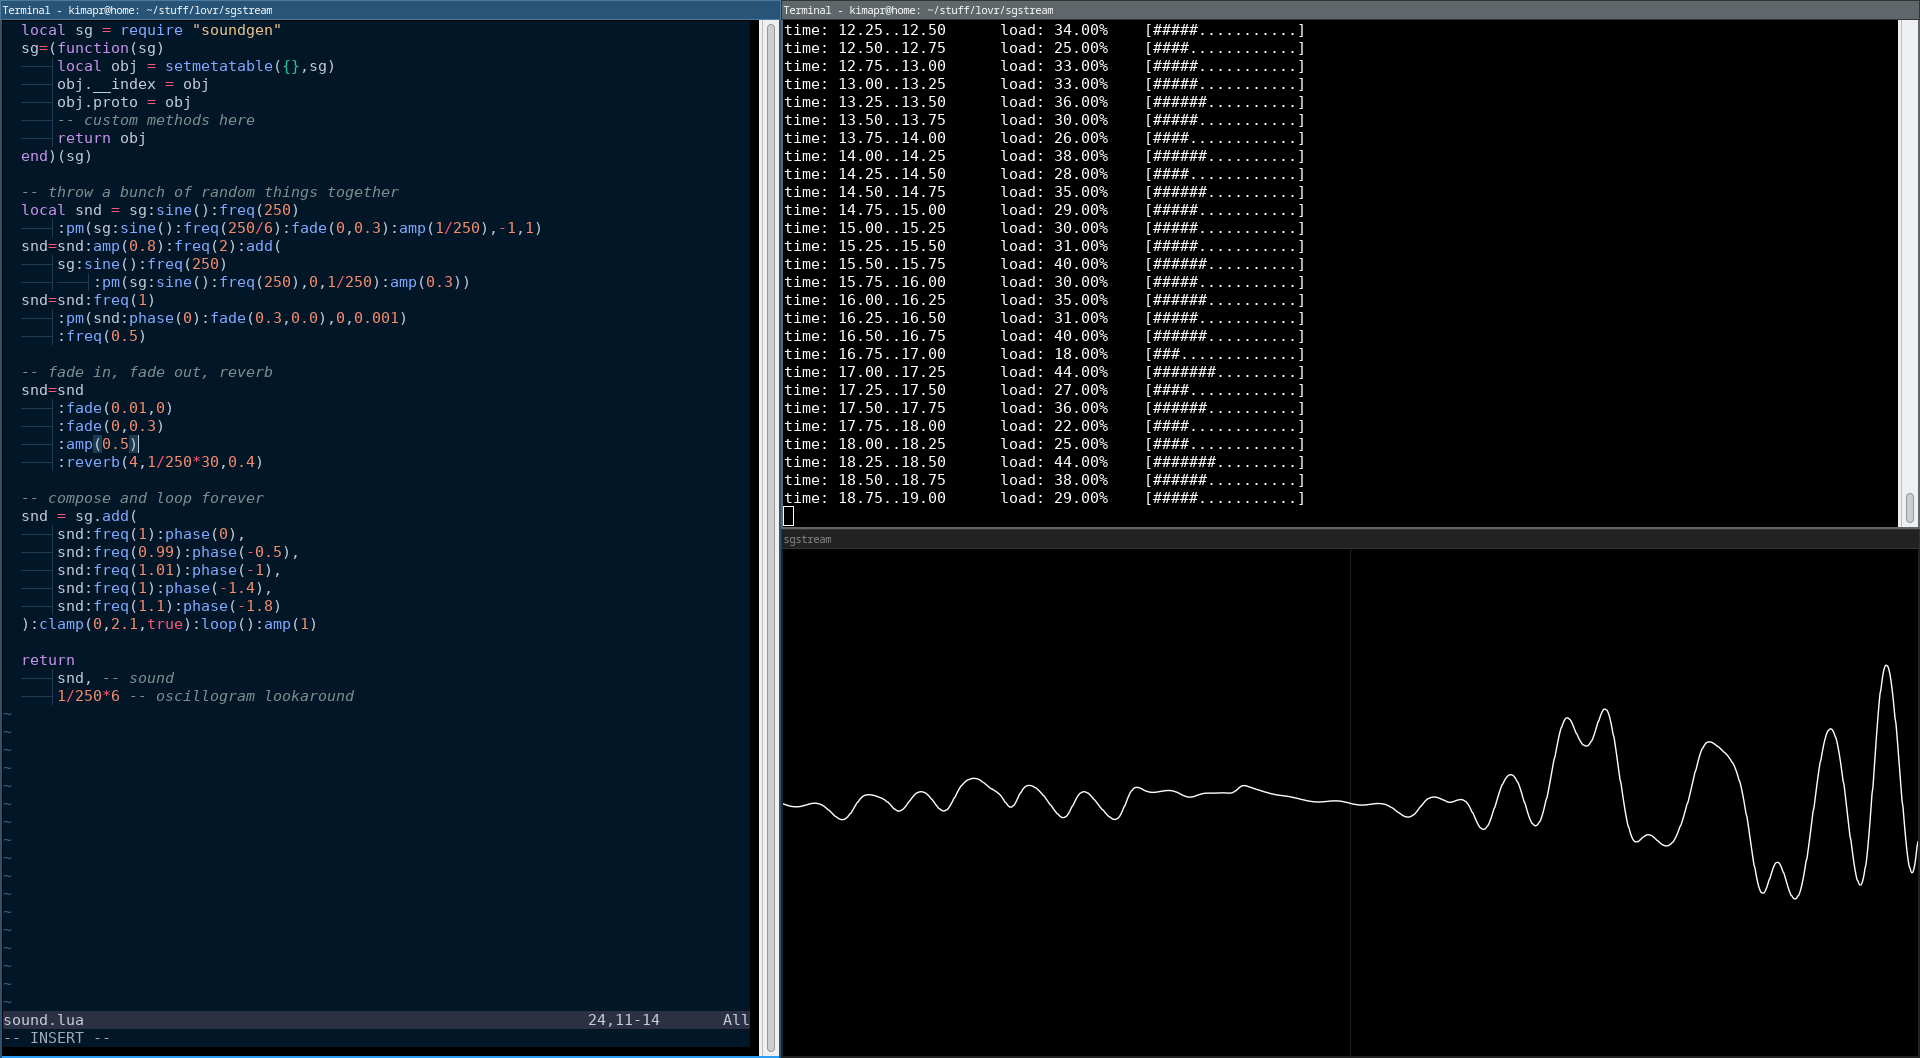Click the standalone 'return' keyword line
This screenshot has width=1920, height=1058.
[48, 660]
